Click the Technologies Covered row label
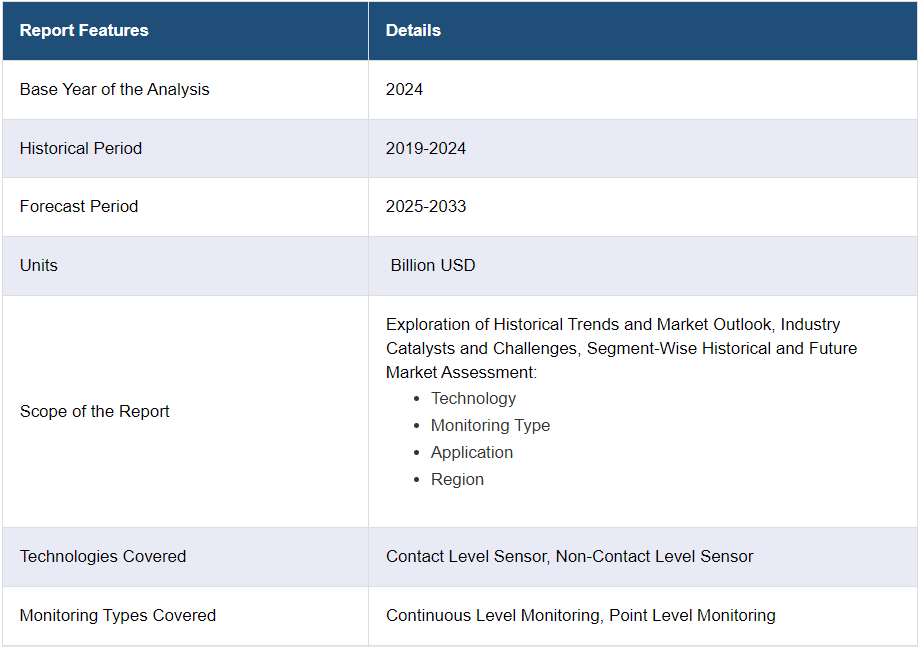The image size is (919, 647). pyautogui.click(x=103, y=556)
